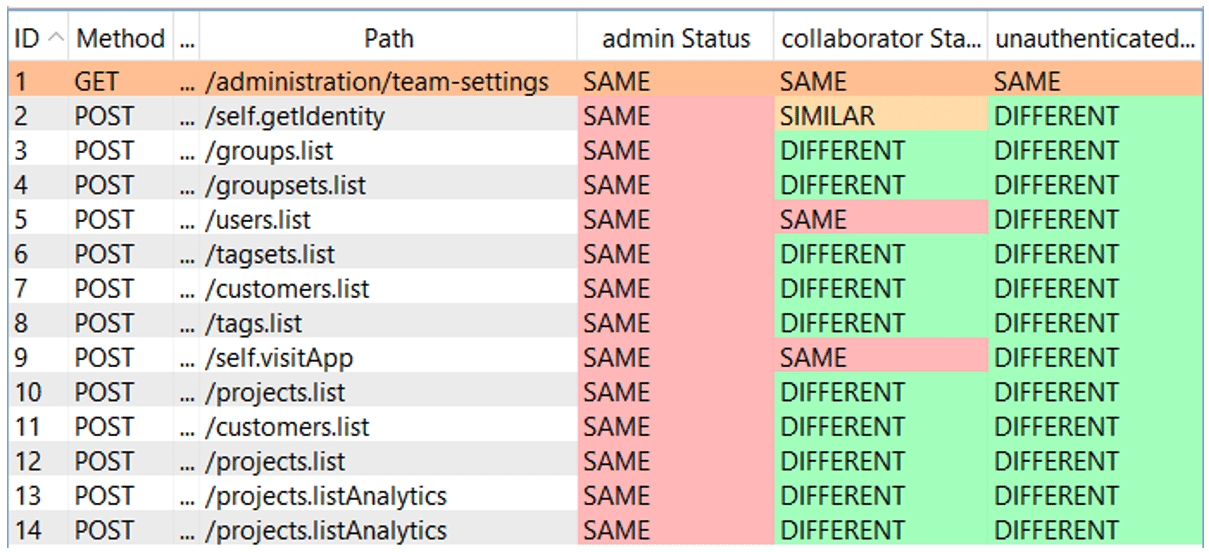Click the orange SIMILAR collaborator status cell
Image resolution: width=1209 pixels, height=552 pixels.
[828, 116]
